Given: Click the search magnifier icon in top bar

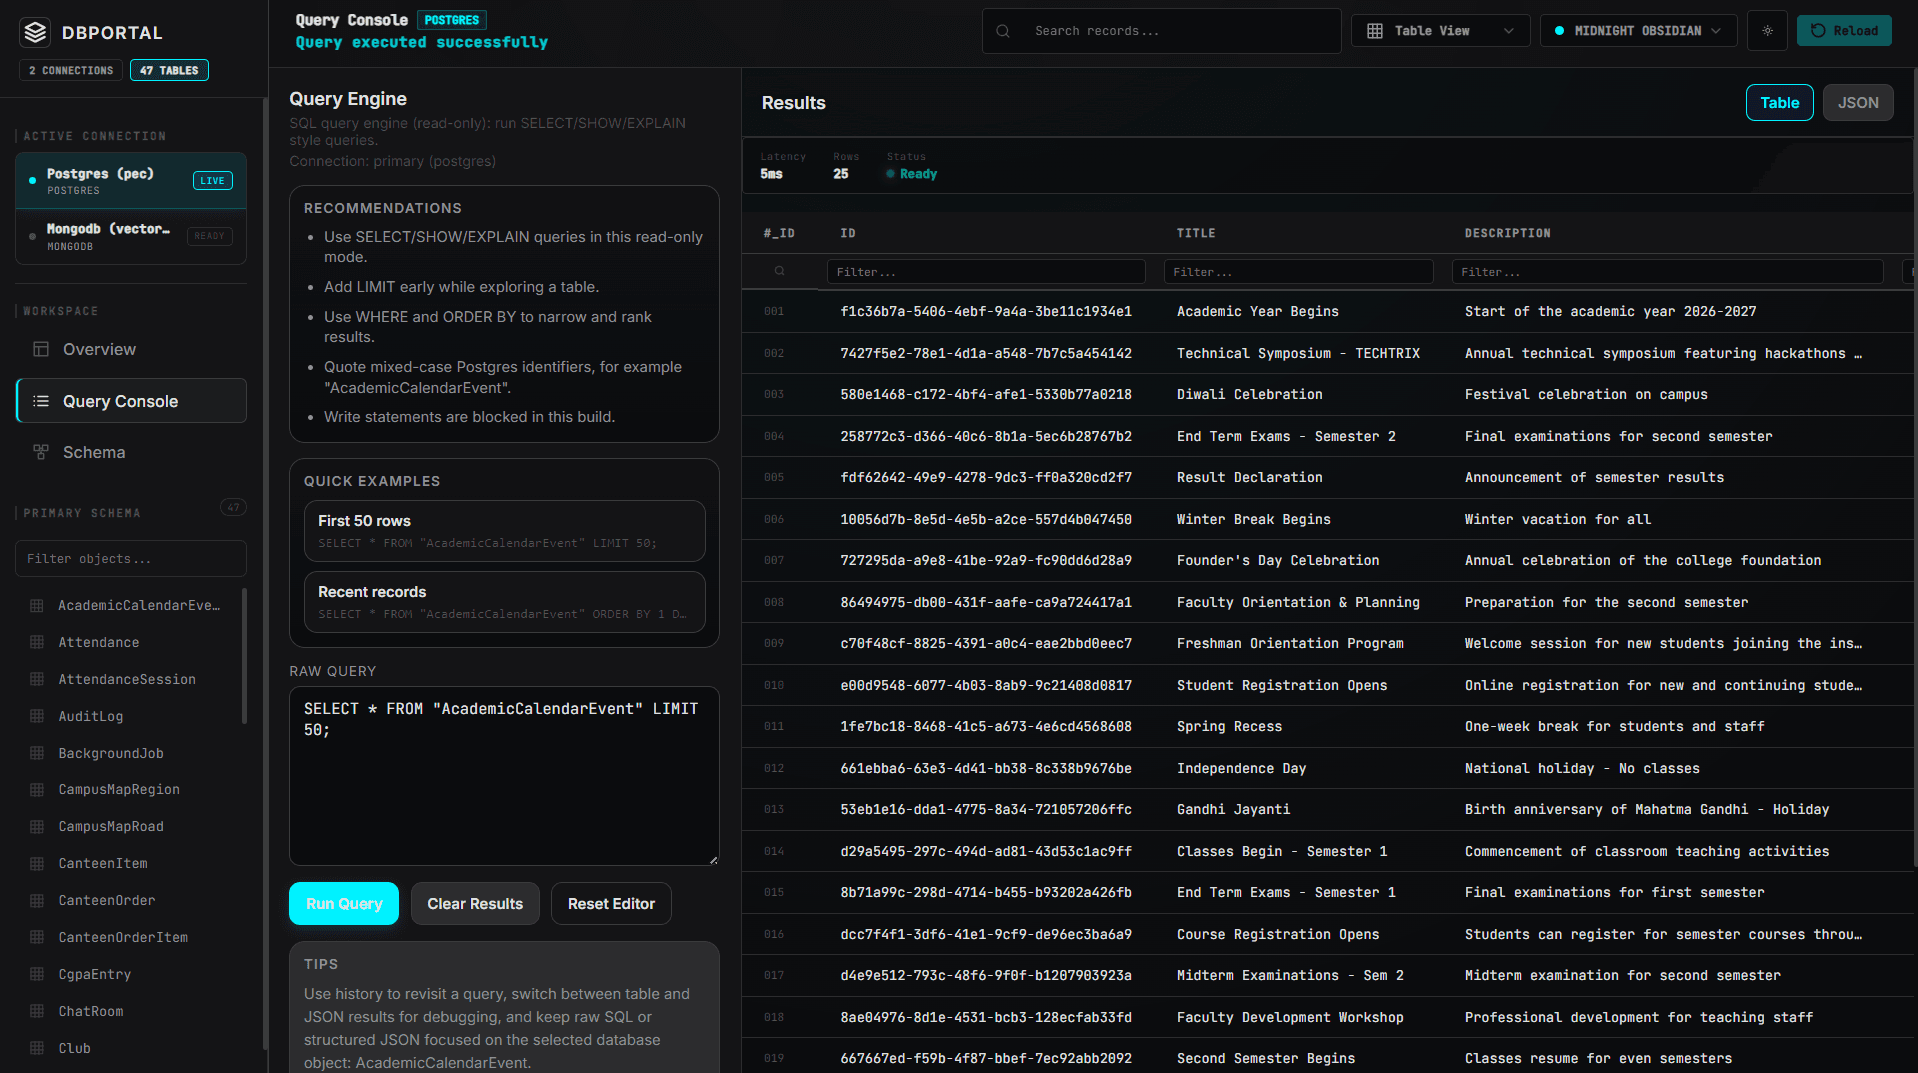Looking at the screenshot, I should point(1003,31).
